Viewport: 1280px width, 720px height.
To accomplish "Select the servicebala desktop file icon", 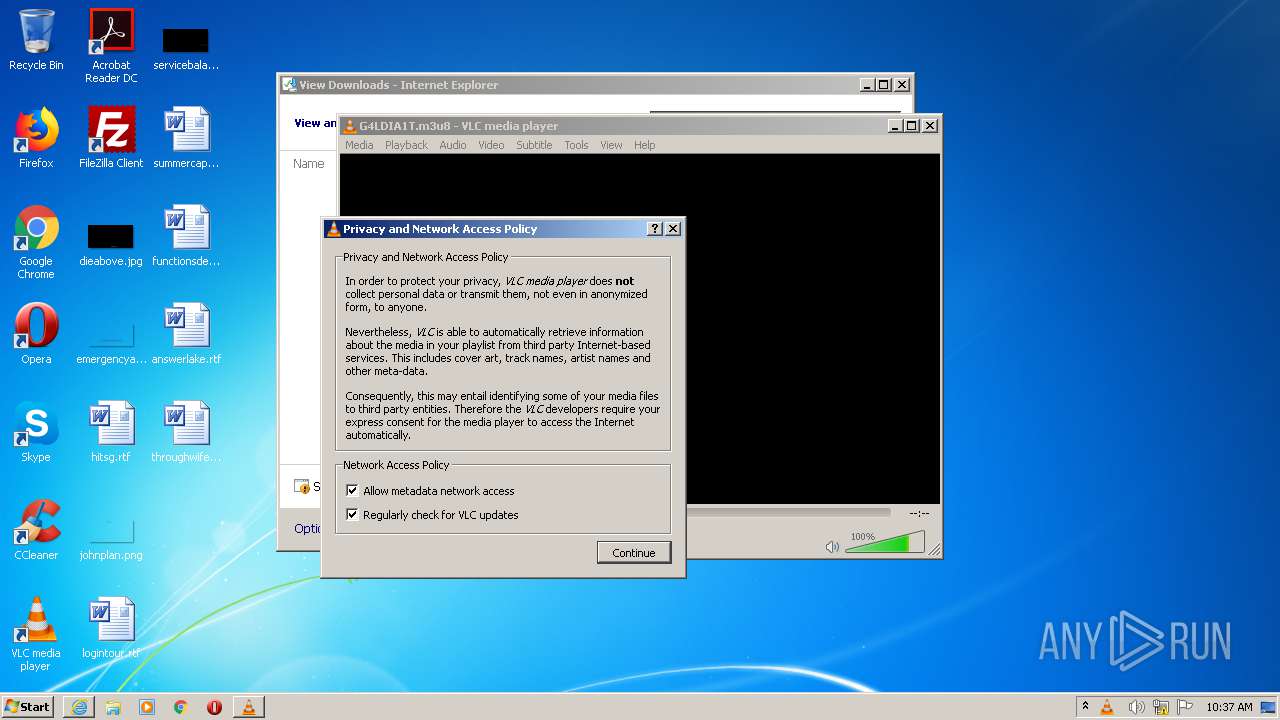I will point(186,48).
